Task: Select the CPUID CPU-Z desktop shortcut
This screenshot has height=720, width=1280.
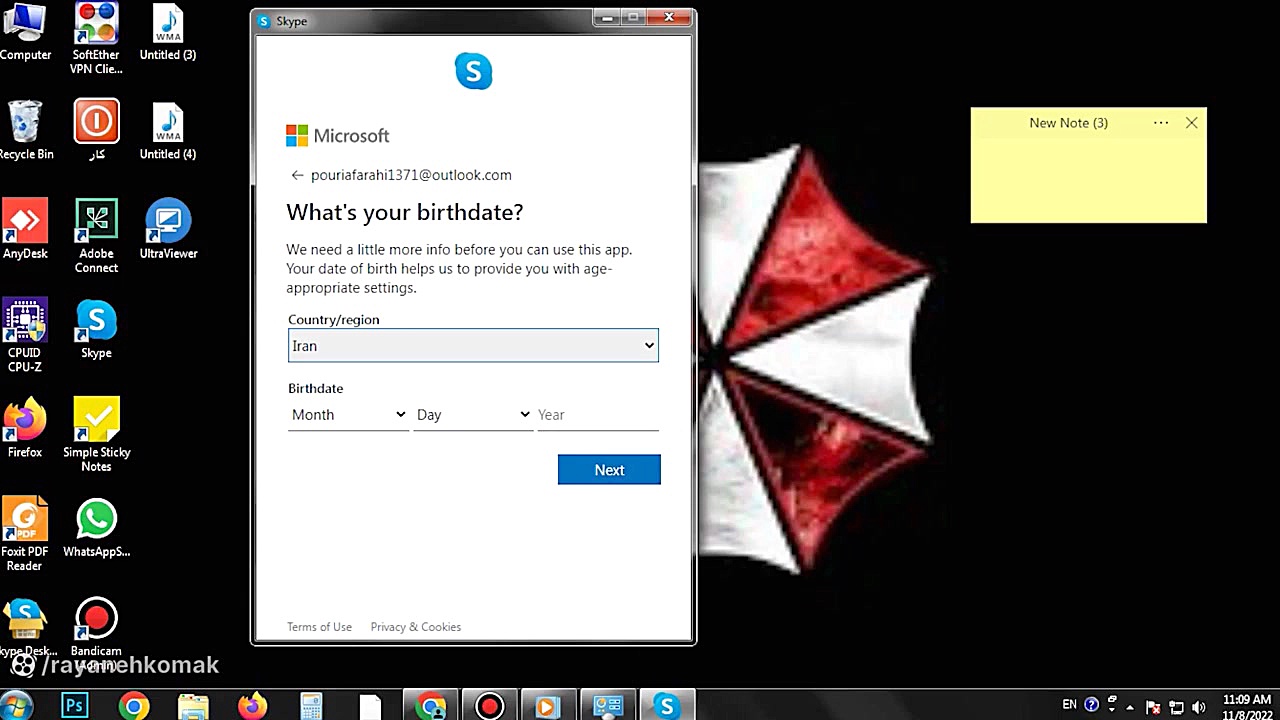Action: 25,336
